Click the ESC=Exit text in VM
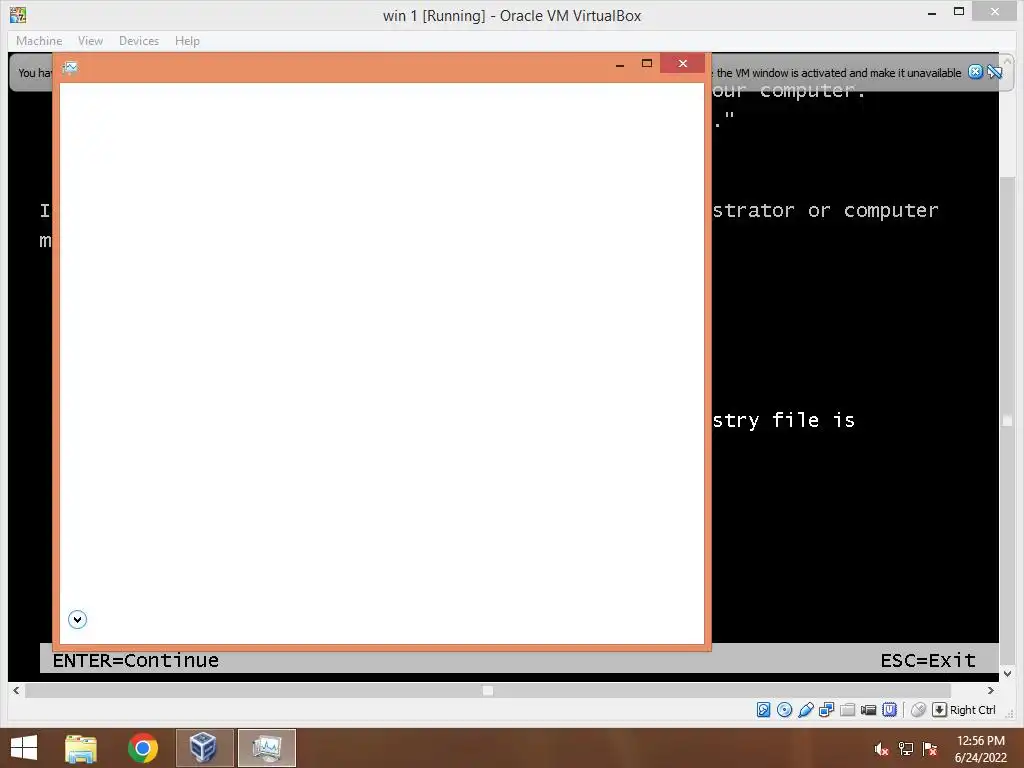 (928, 660)
